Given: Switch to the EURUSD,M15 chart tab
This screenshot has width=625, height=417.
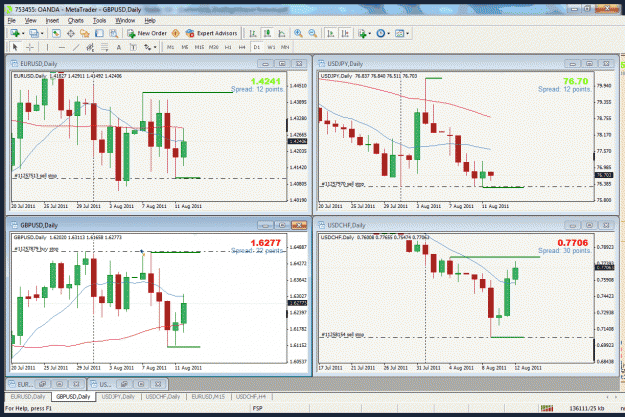Looking at the screenshot, I should coord(208,397).
